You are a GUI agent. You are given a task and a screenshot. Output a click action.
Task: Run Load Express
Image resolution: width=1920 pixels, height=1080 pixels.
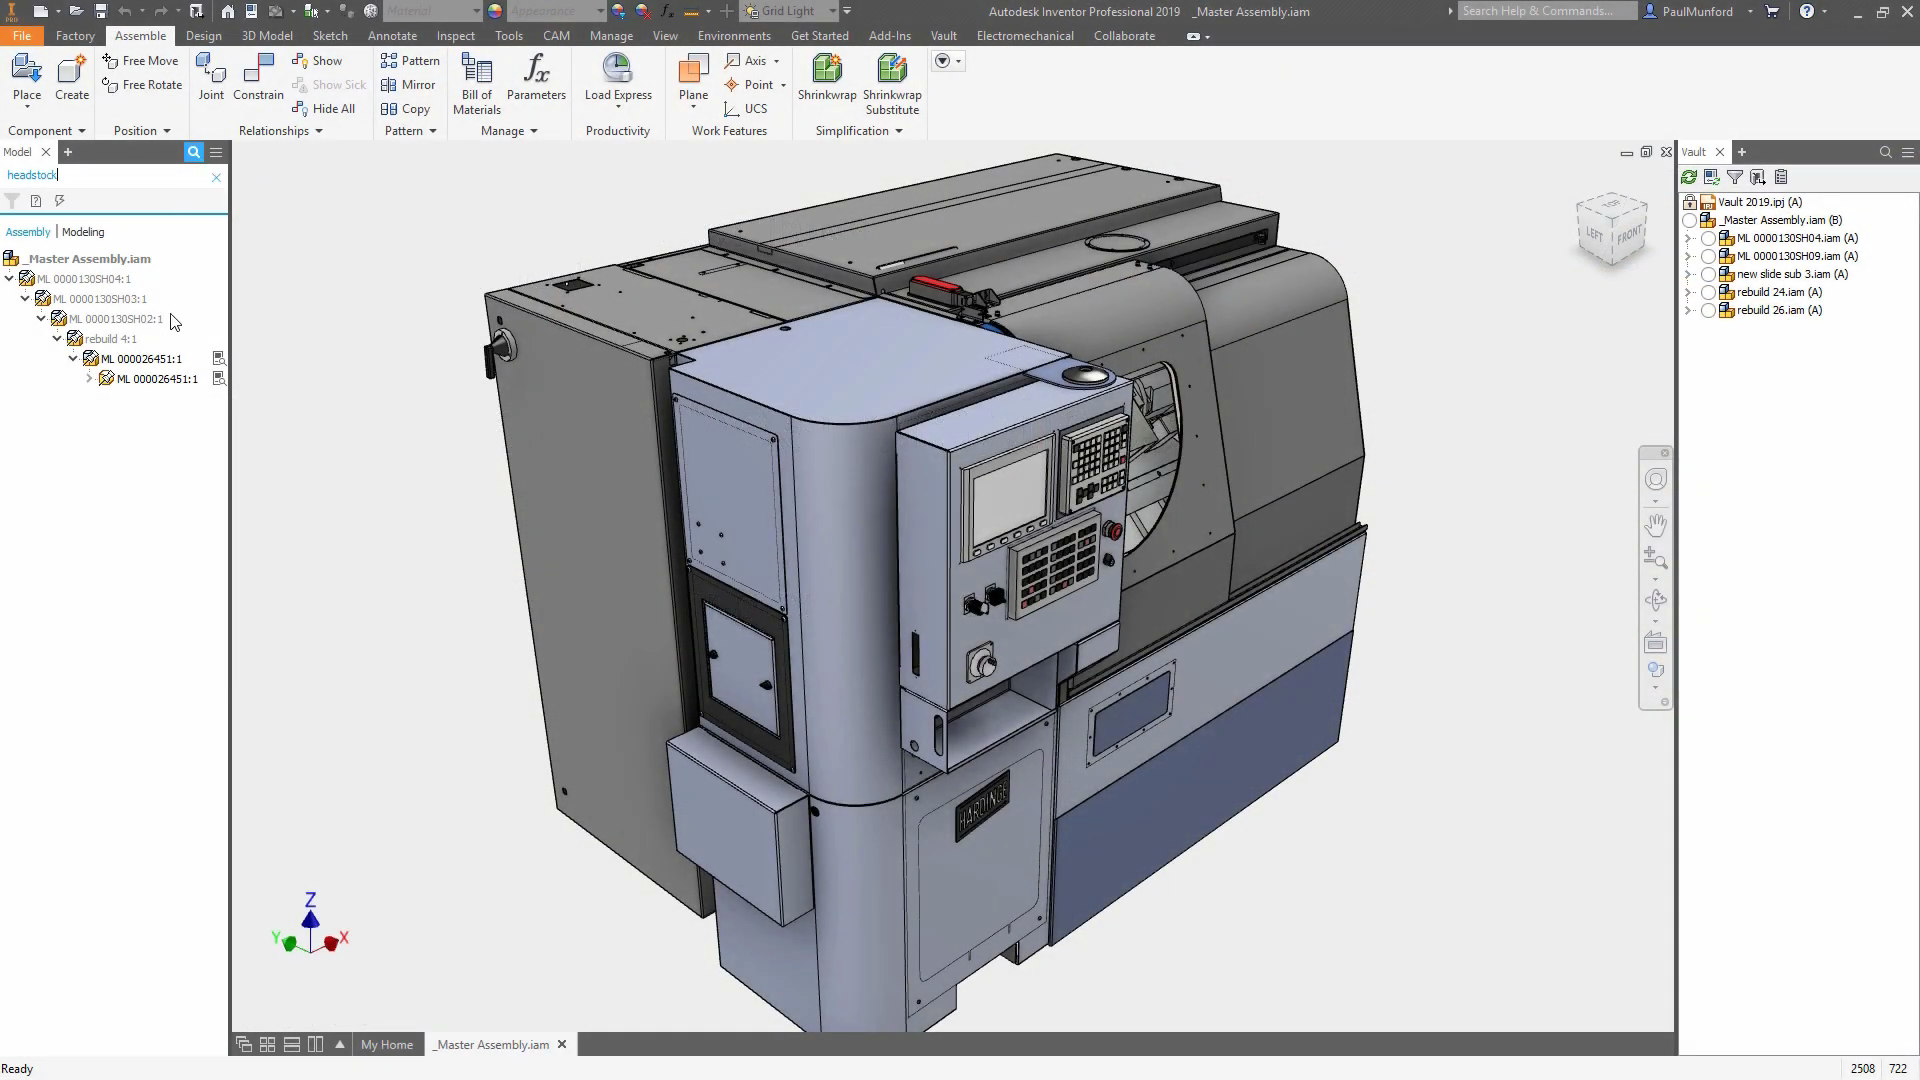[618, 78]
